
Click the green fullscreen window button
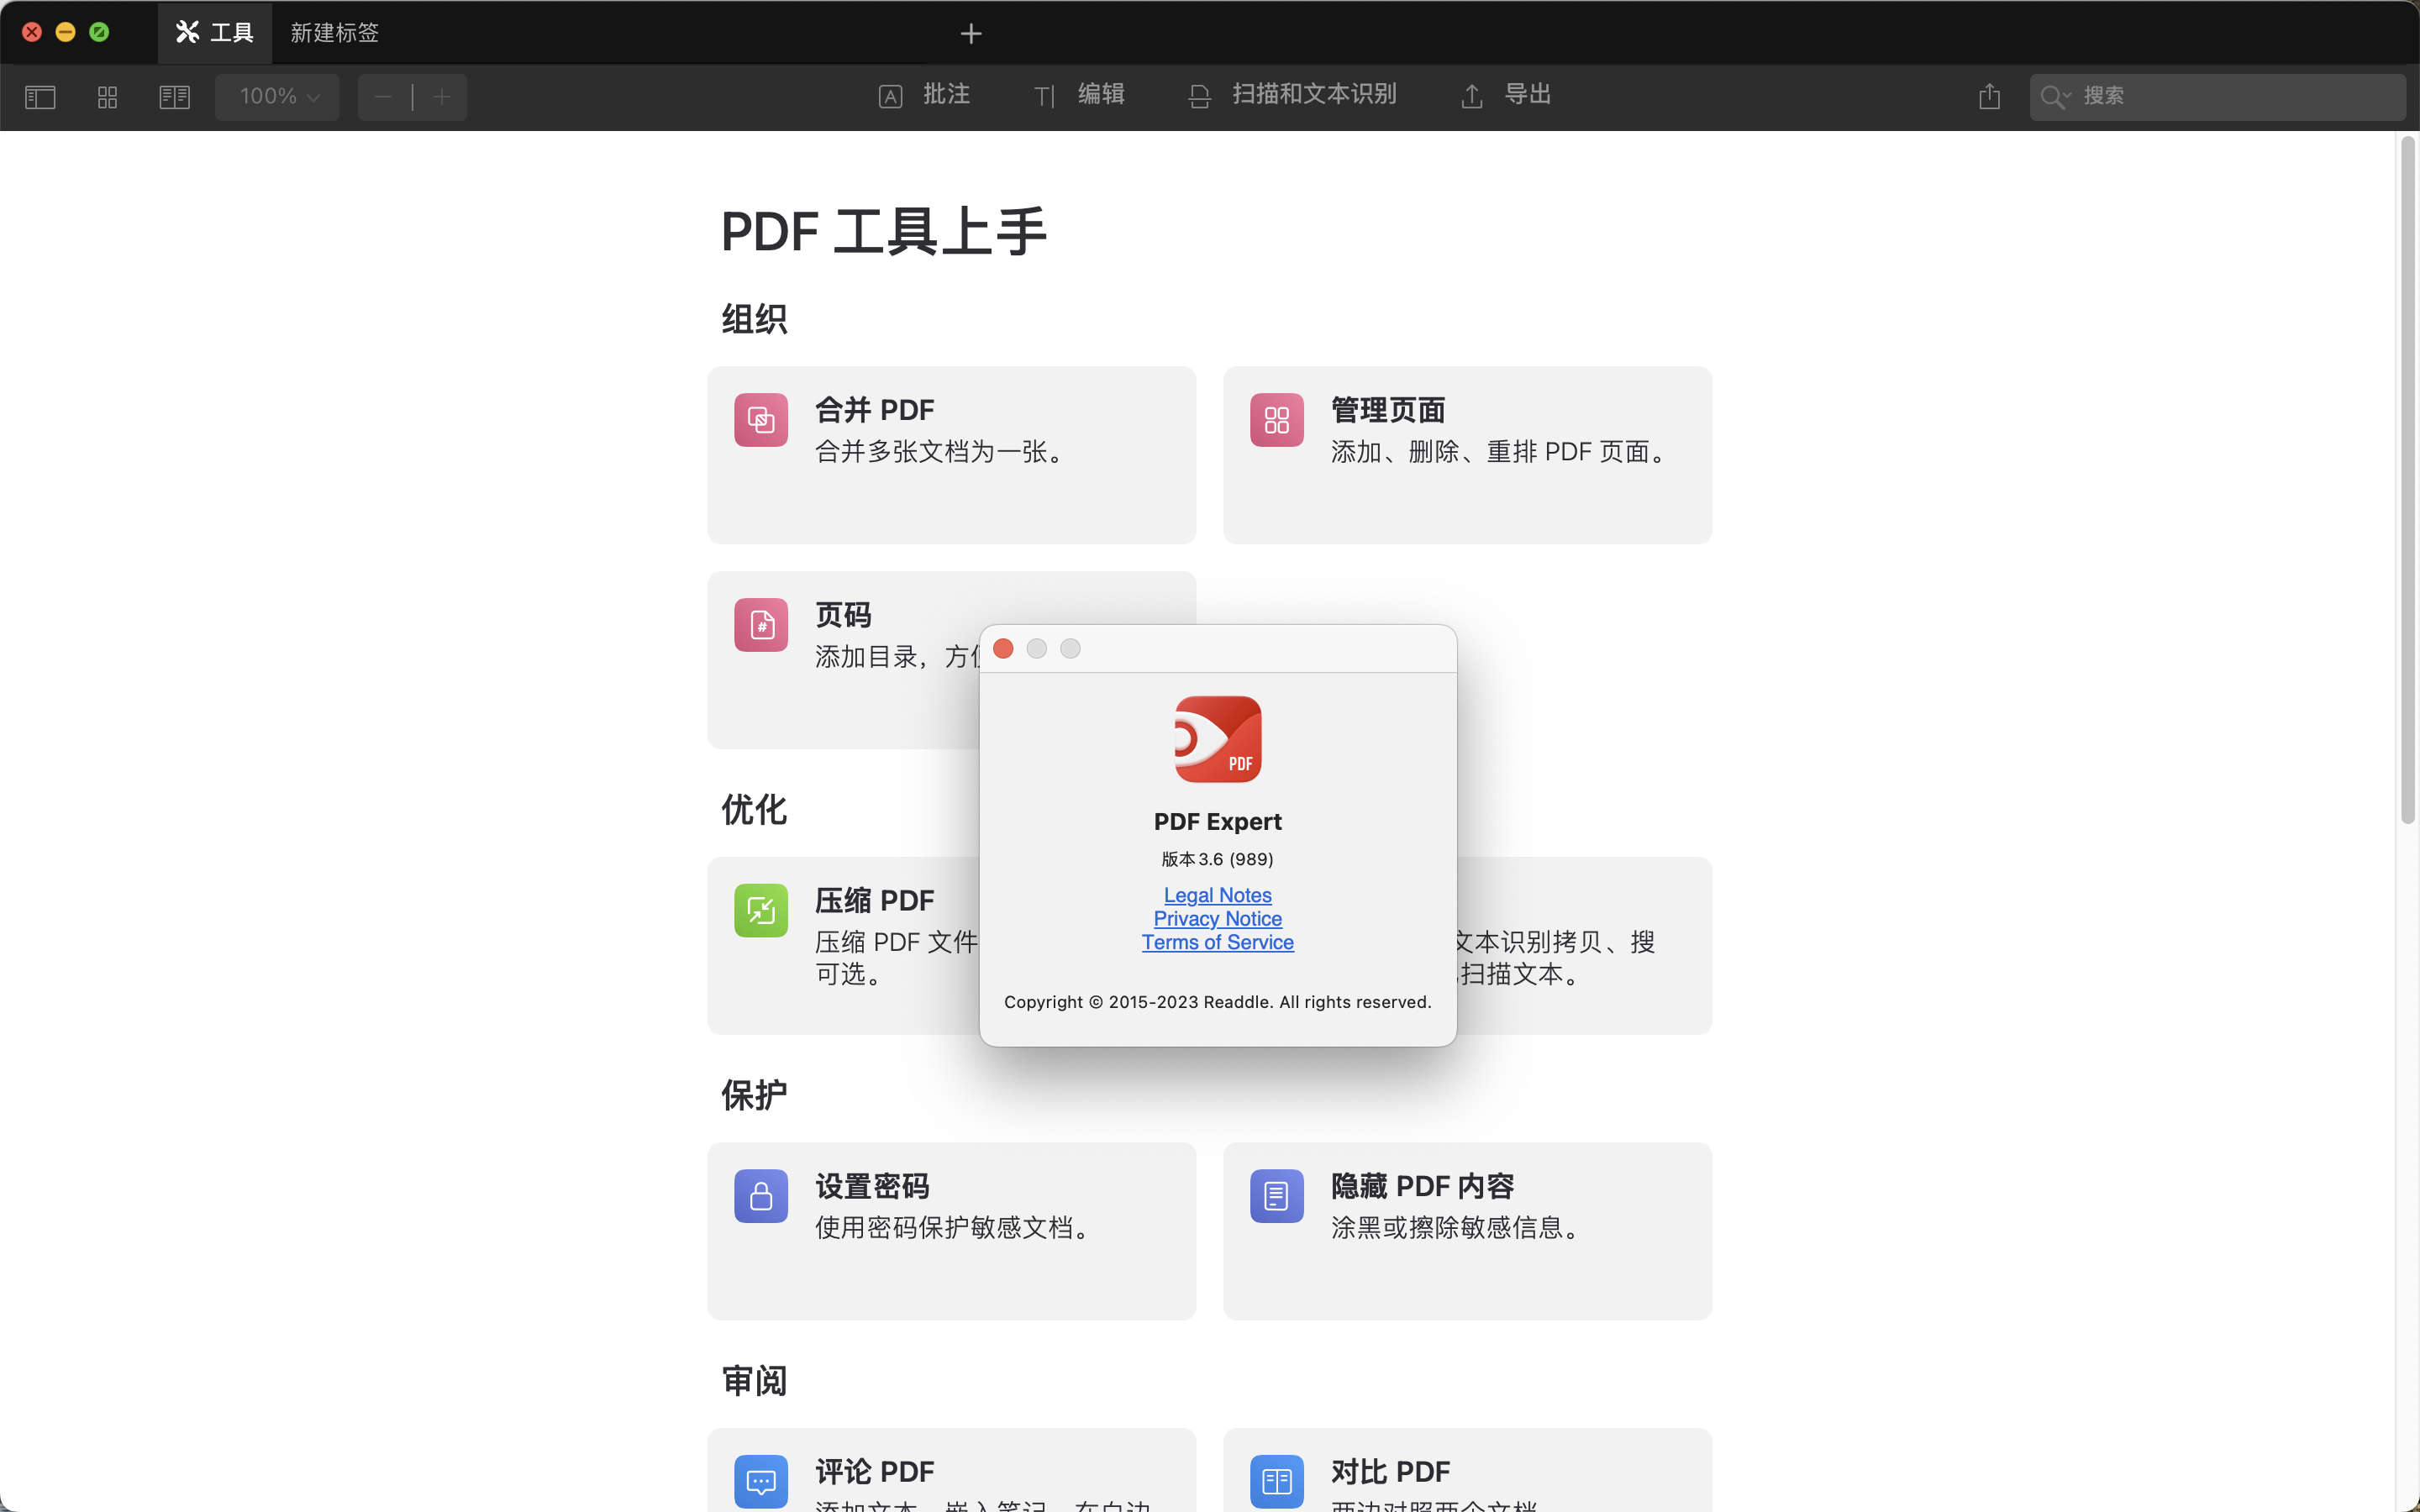(x=99, y=32)
